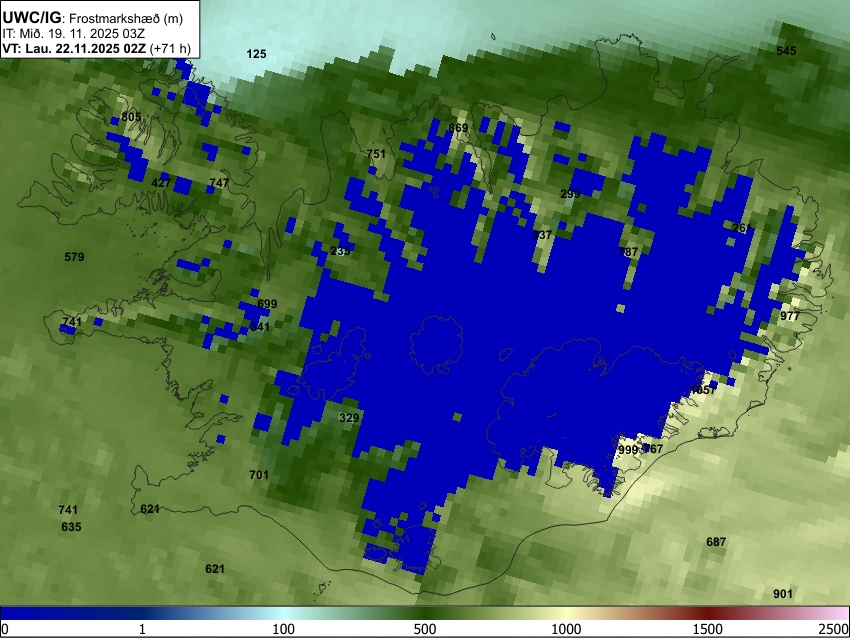Select the legend label 500
Image resolution: width=850 pixels, height=638 pixels.
[x=425, y=629]
